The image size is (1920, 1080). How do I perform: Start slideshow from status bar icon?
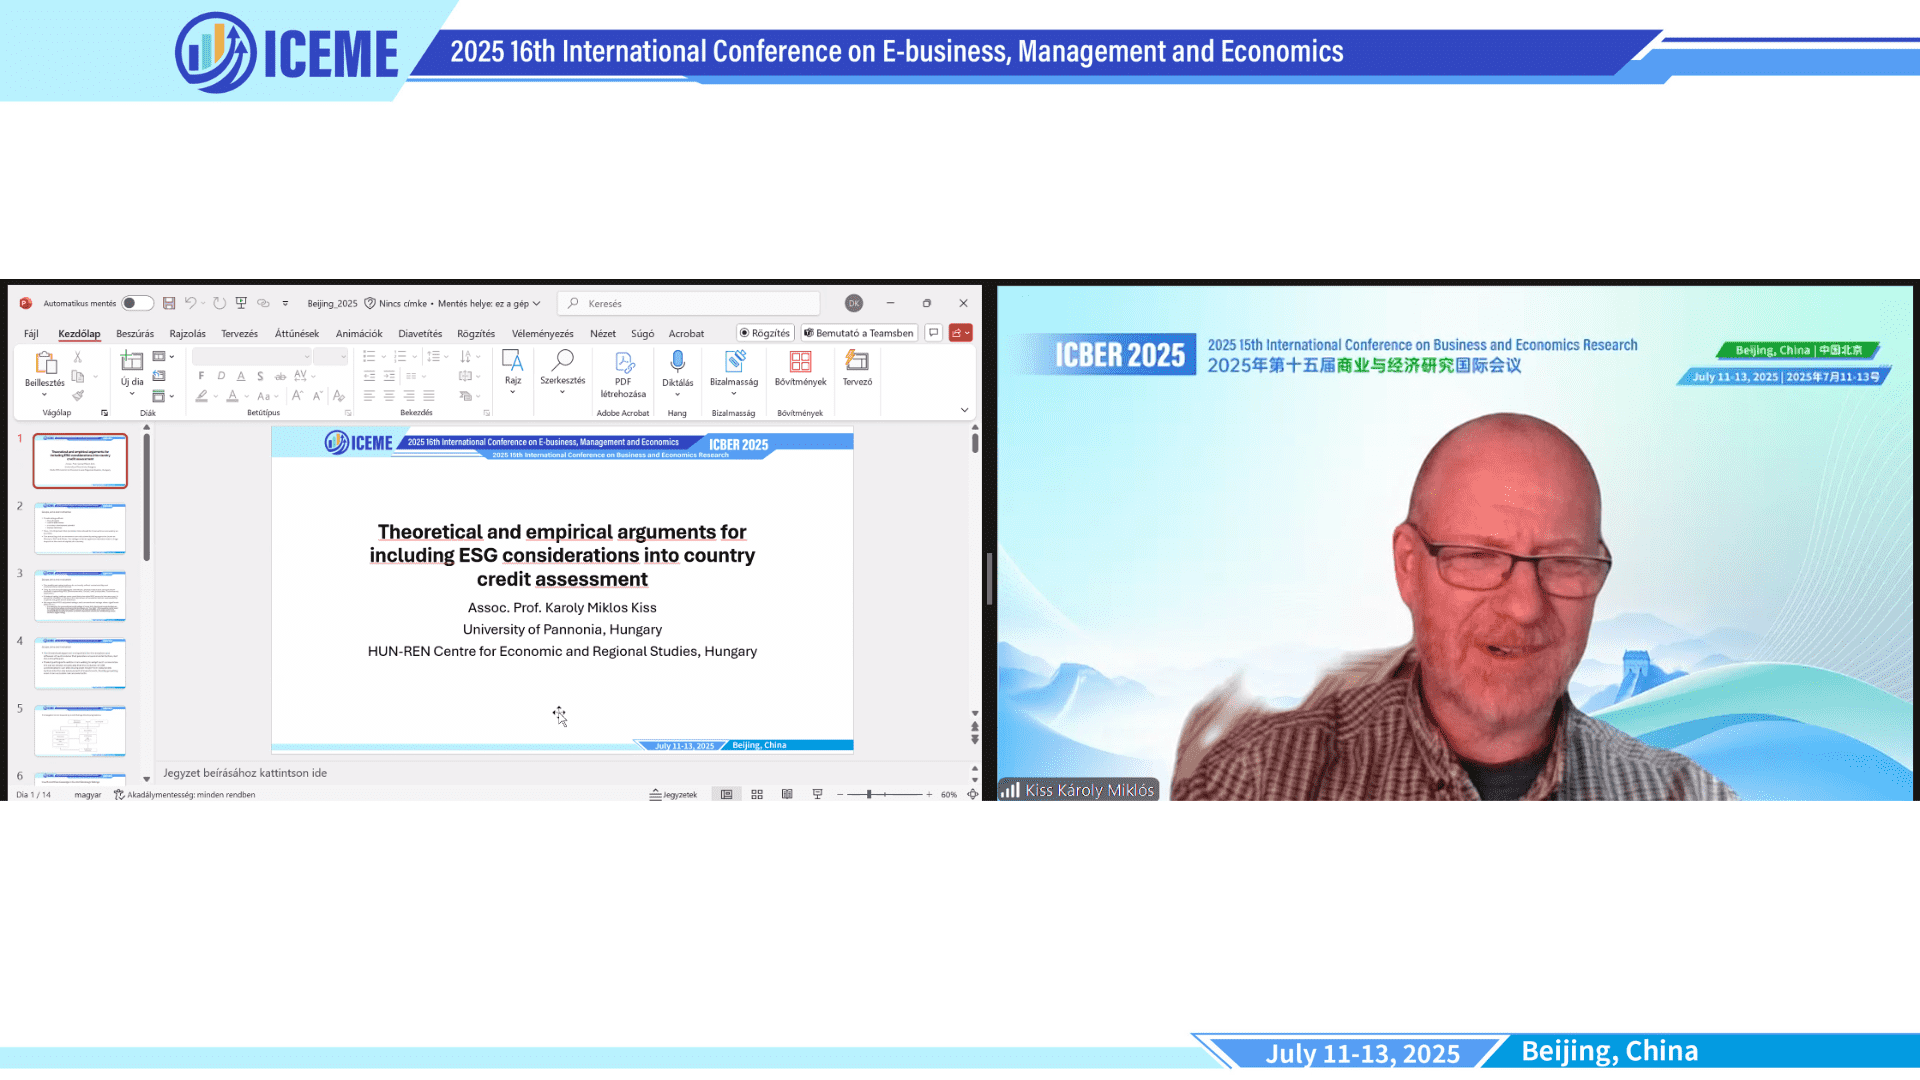(x=817, y=794)
